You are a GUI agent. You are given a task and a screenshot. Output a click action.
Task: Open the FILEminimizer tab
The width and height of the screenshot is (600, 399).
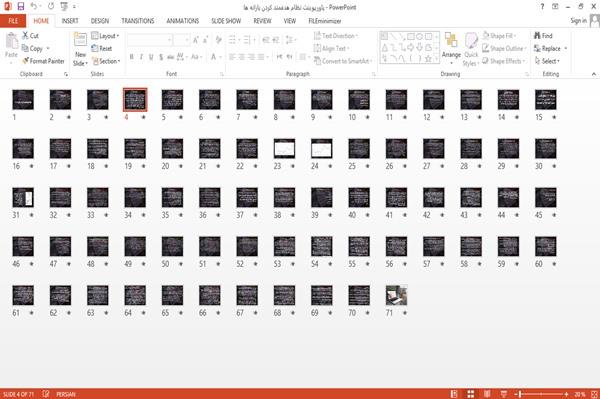point(324,21)
